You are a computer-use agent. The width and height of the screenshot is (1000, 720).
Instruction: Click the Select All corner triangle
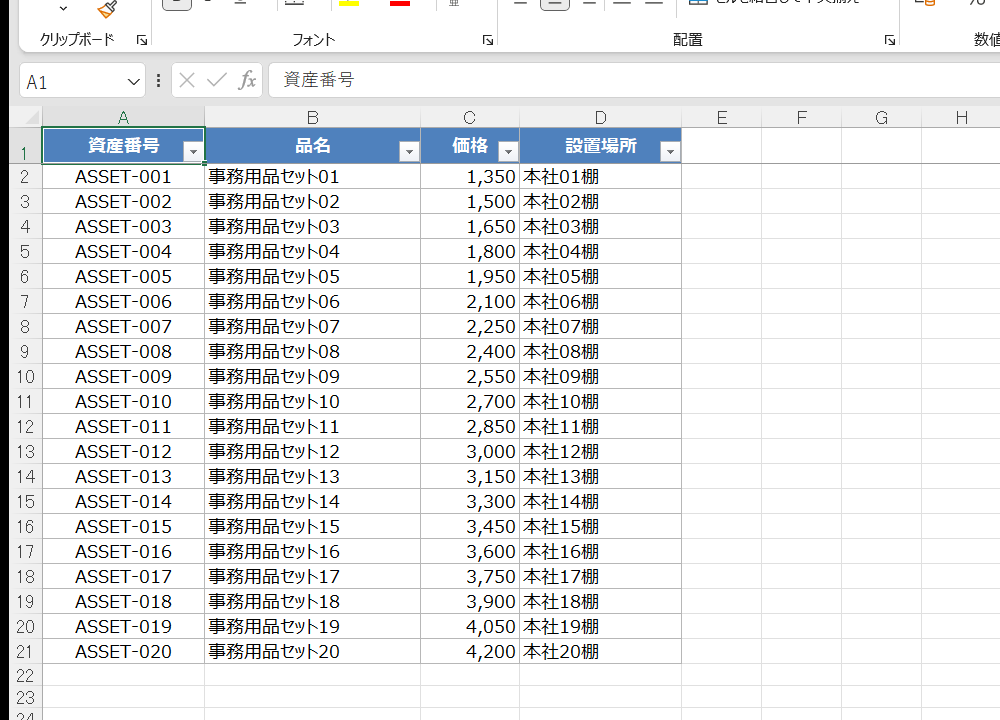point(31,117)
